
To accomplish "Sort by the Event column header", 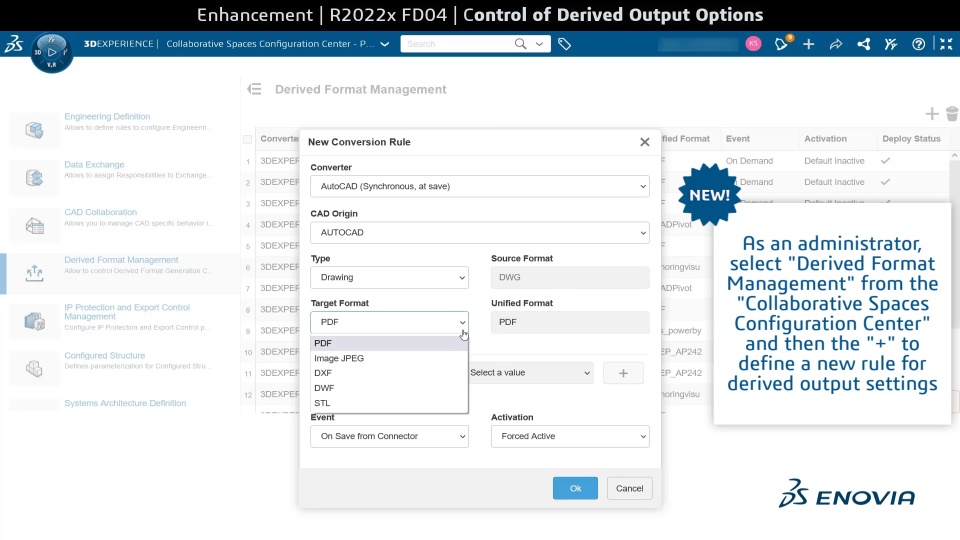I will point(738,139).
